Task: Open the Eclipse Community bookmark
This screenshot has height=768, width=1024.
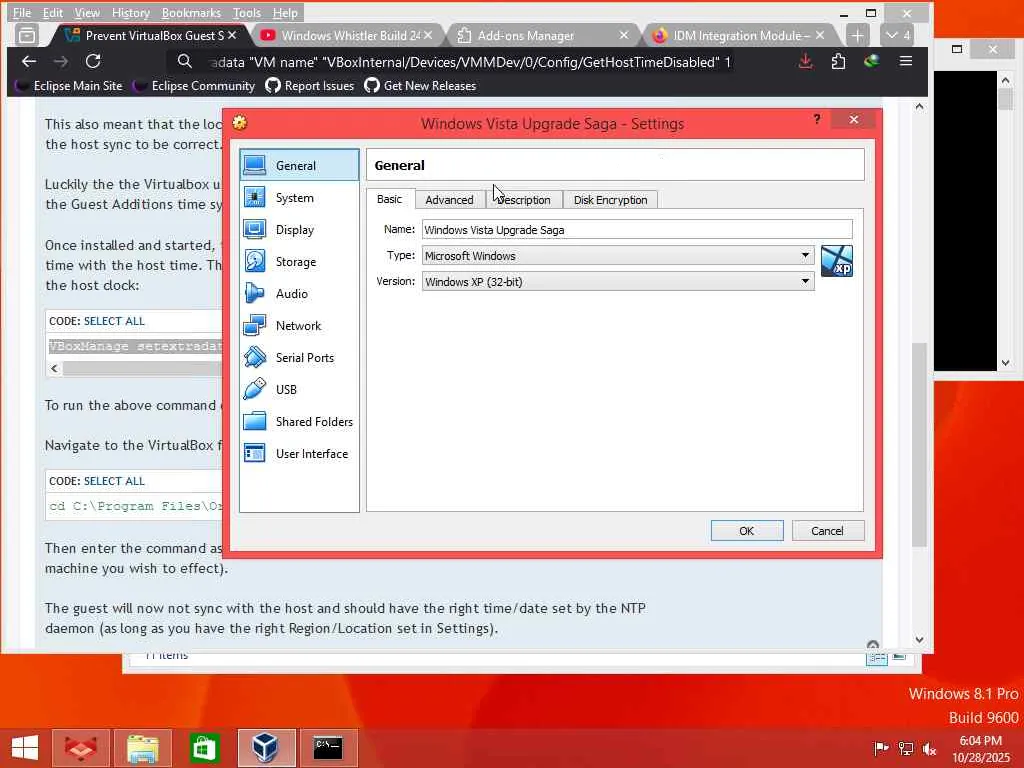Action: click(x=194, y=86)
